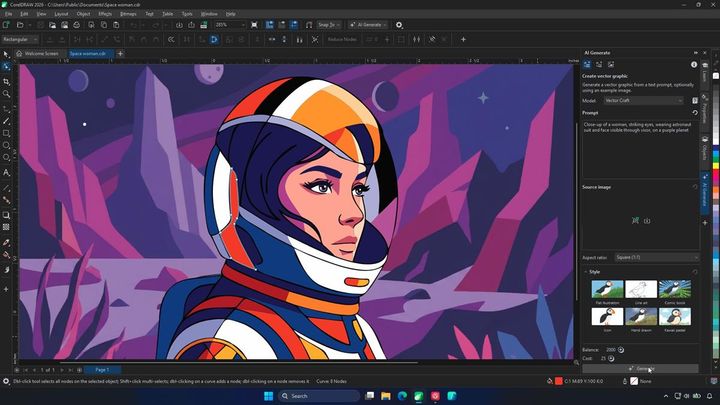Select the Text tool

[6, 173]
